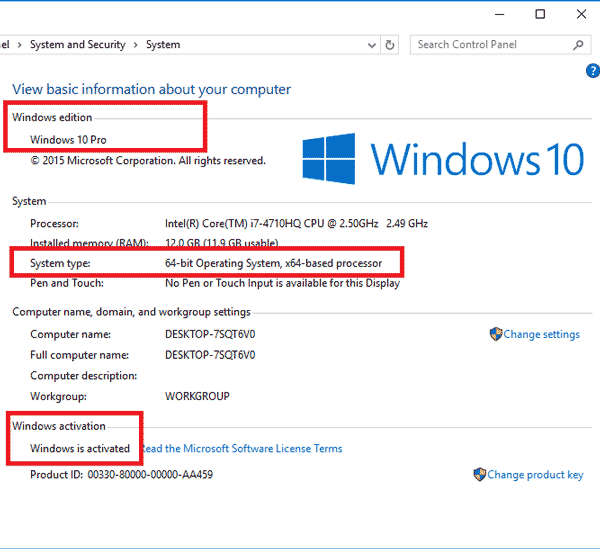Click in the Search Control Panel field
This screenshot has height=549, width=600.
click(x=490, y=45)
